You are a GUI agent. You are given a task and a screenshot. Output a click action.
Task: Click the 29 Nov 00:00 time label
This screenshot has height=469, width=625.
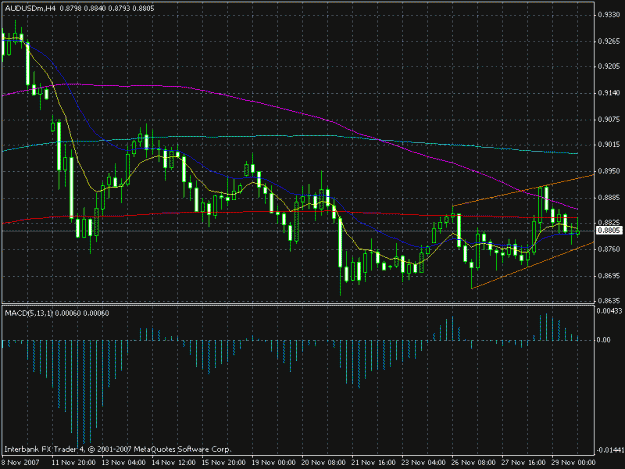(573, 462)
